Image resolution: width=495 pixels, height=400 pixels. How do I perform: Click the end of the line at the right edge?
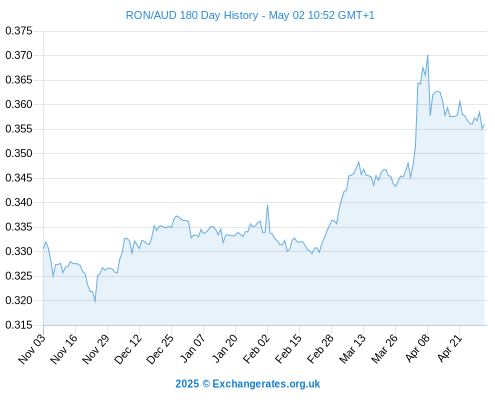(484, 125)
